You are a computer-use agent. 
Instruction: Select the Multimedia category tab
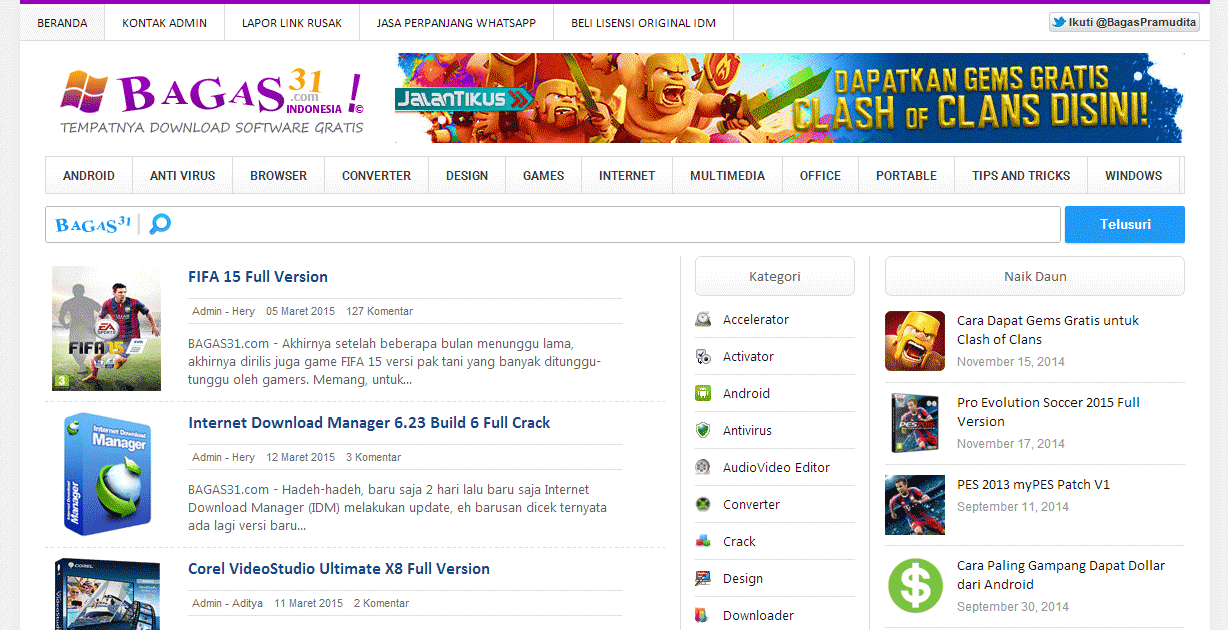[728, 175]
